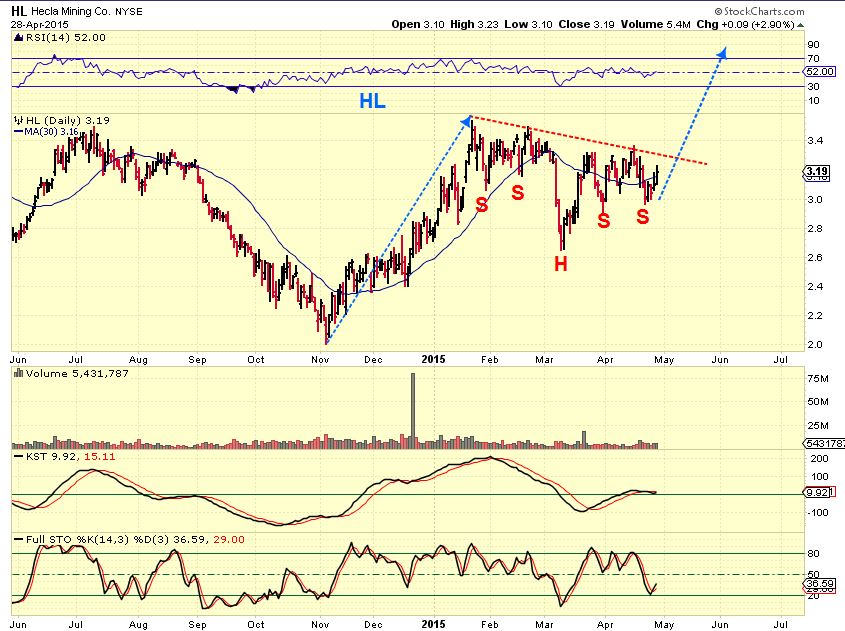Click the 2.0 price axis label
Viewport: 845px width, 631px height.
click(815, 344)
